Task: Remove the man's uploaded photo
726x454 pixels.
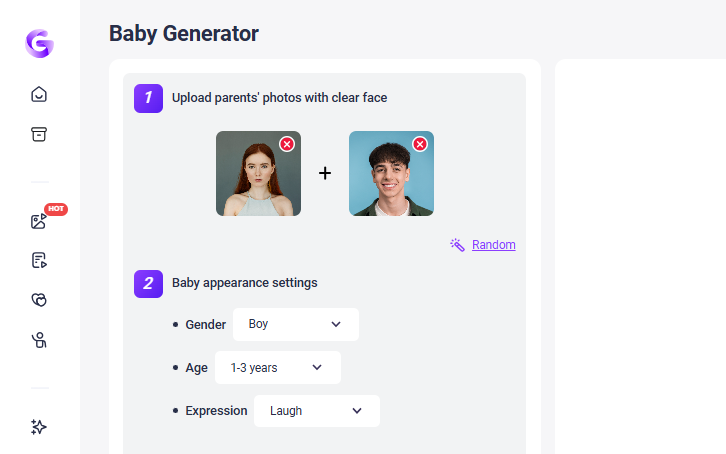Action: [x=420, y=144]
